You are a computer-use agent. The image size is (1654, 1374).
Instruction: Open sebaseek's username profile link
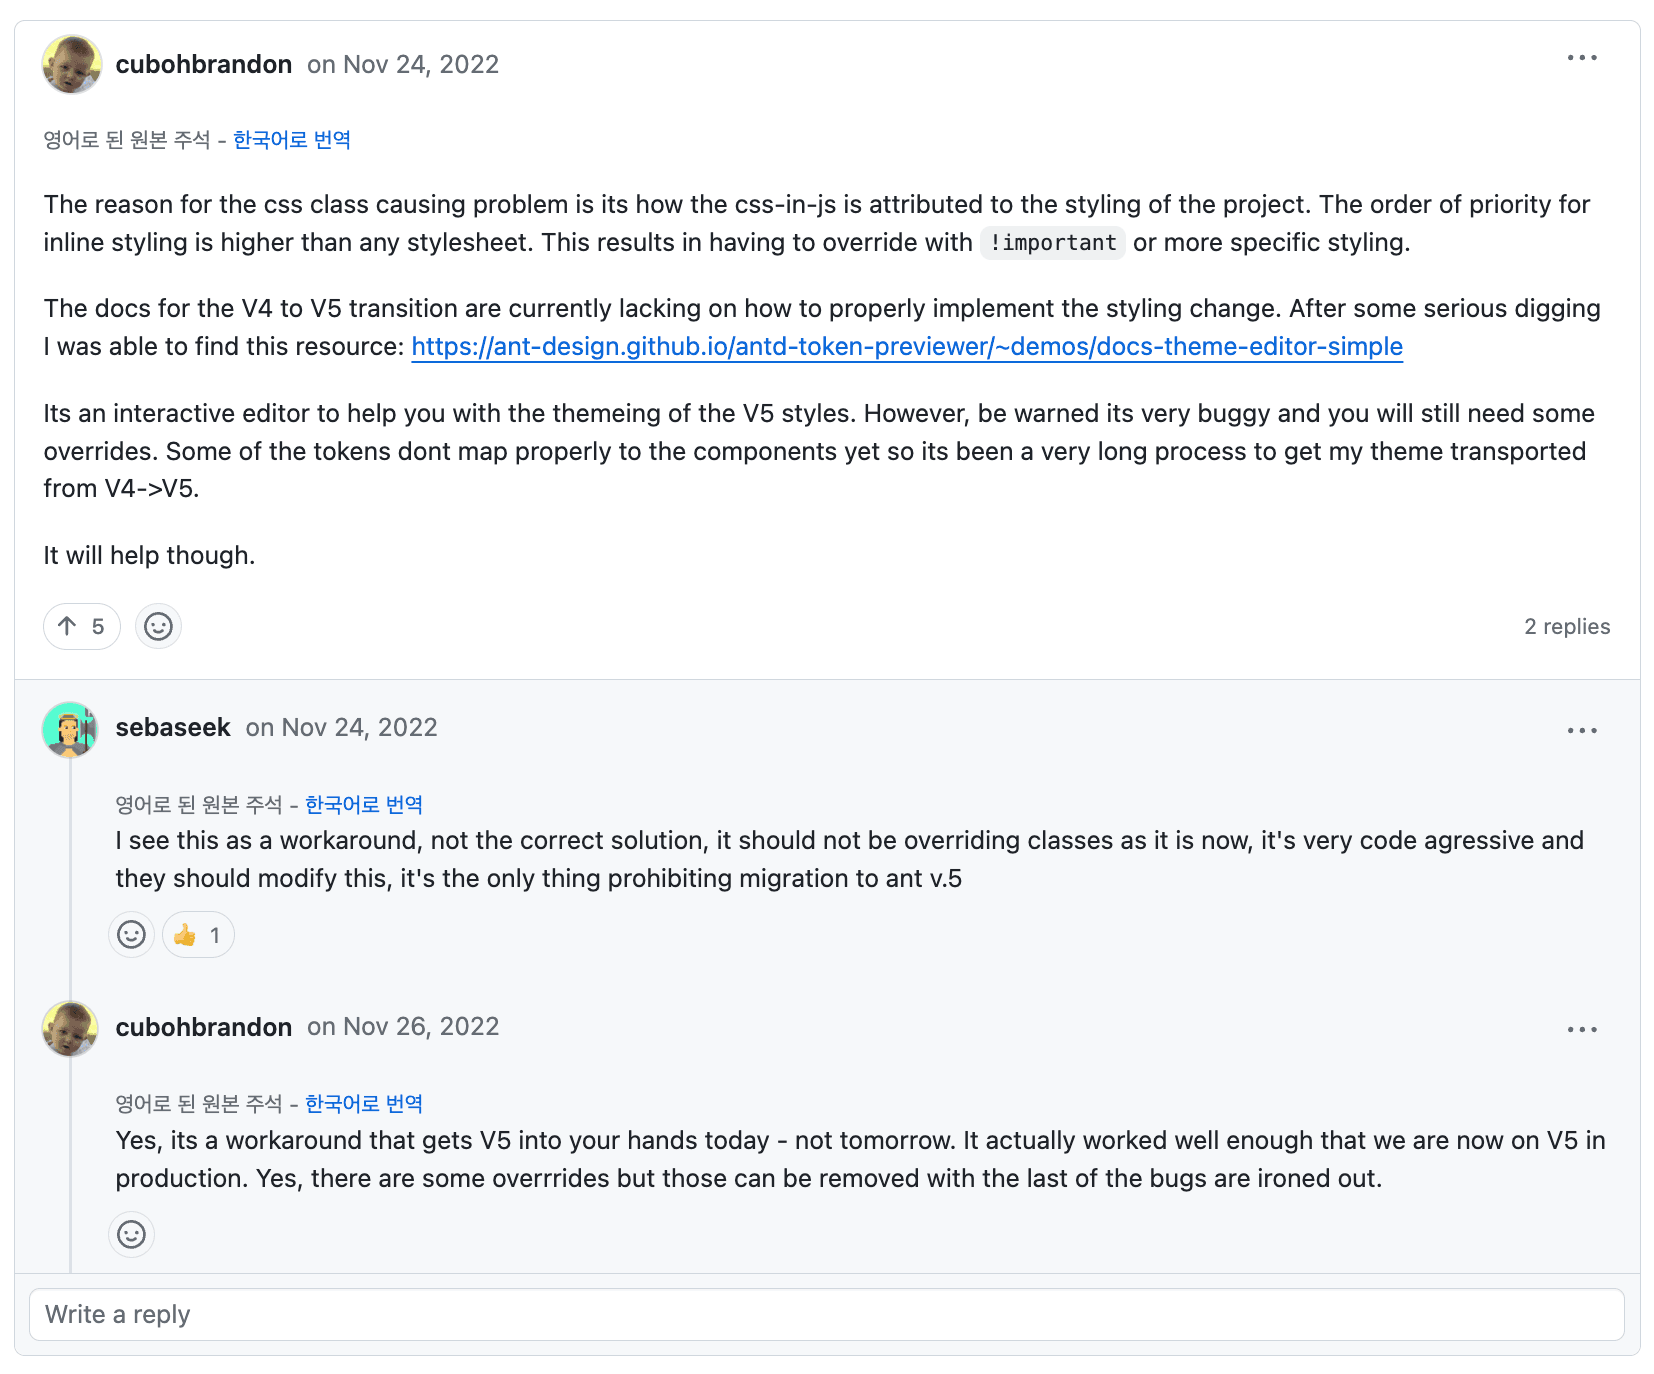173,728
